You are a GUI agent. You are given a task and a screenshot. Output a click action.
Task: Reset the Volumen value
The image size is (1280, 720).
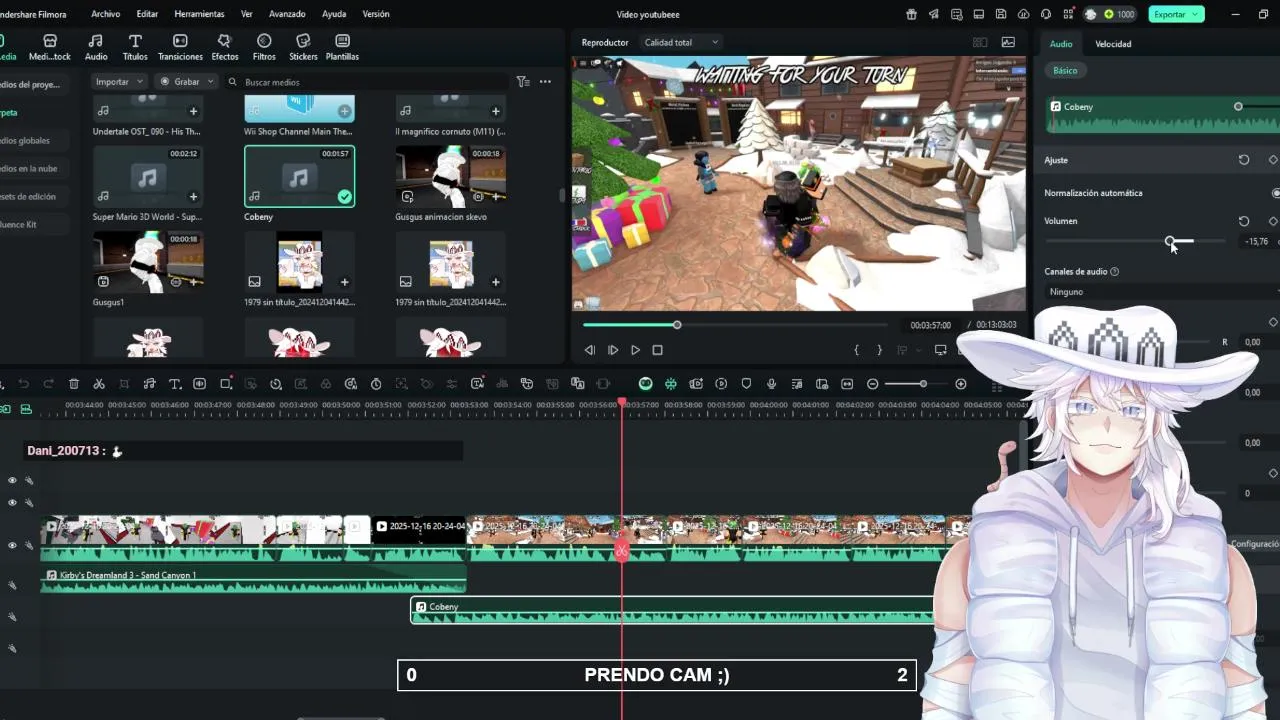pos(1244,221)
